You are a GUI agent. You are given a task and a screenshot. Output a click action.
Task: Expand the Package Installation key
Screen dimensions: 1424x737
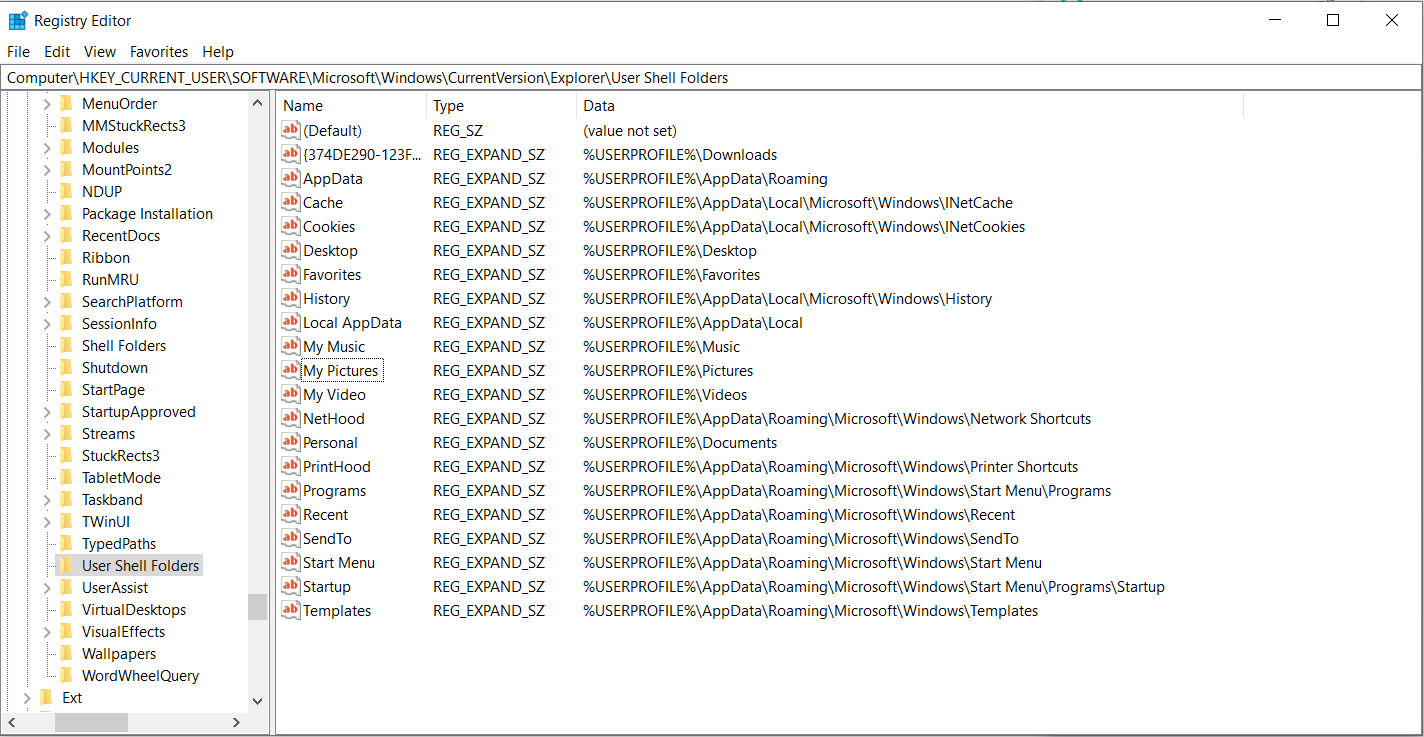[47, 213]
